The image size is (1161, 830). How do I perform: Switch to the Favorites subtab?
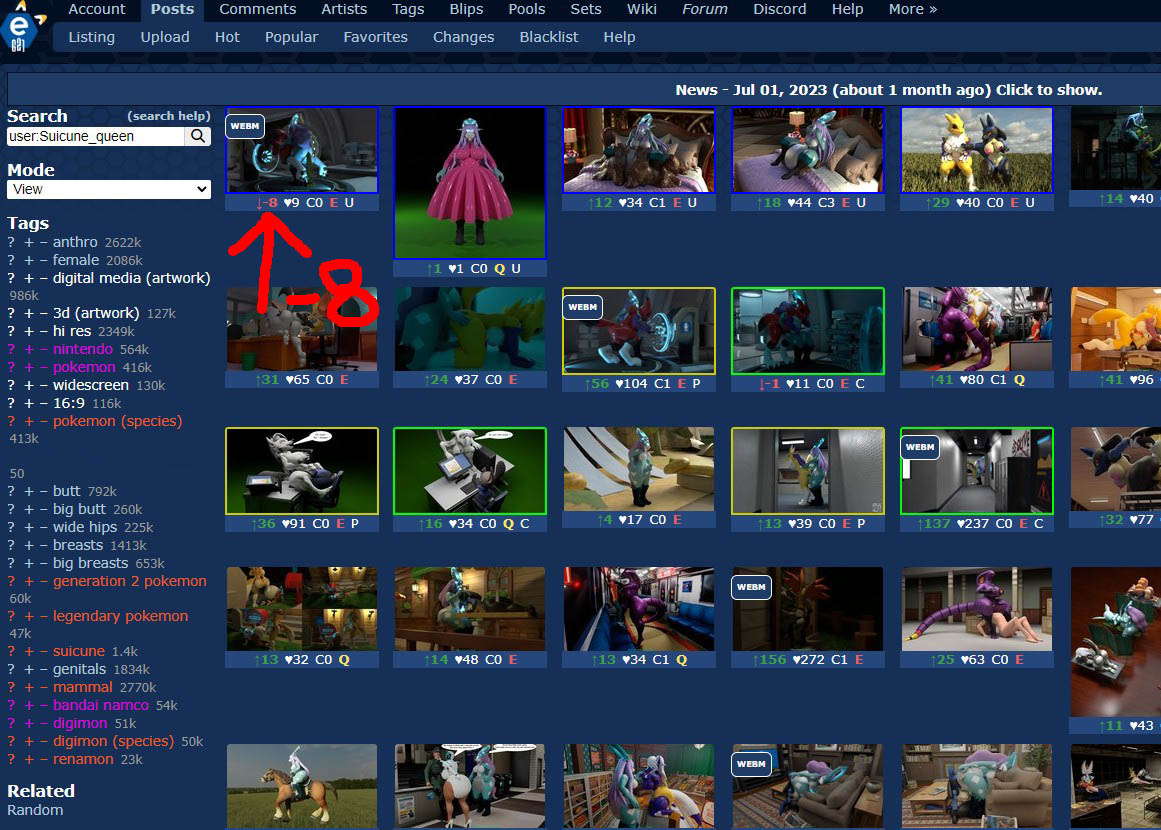click(375, 37)
